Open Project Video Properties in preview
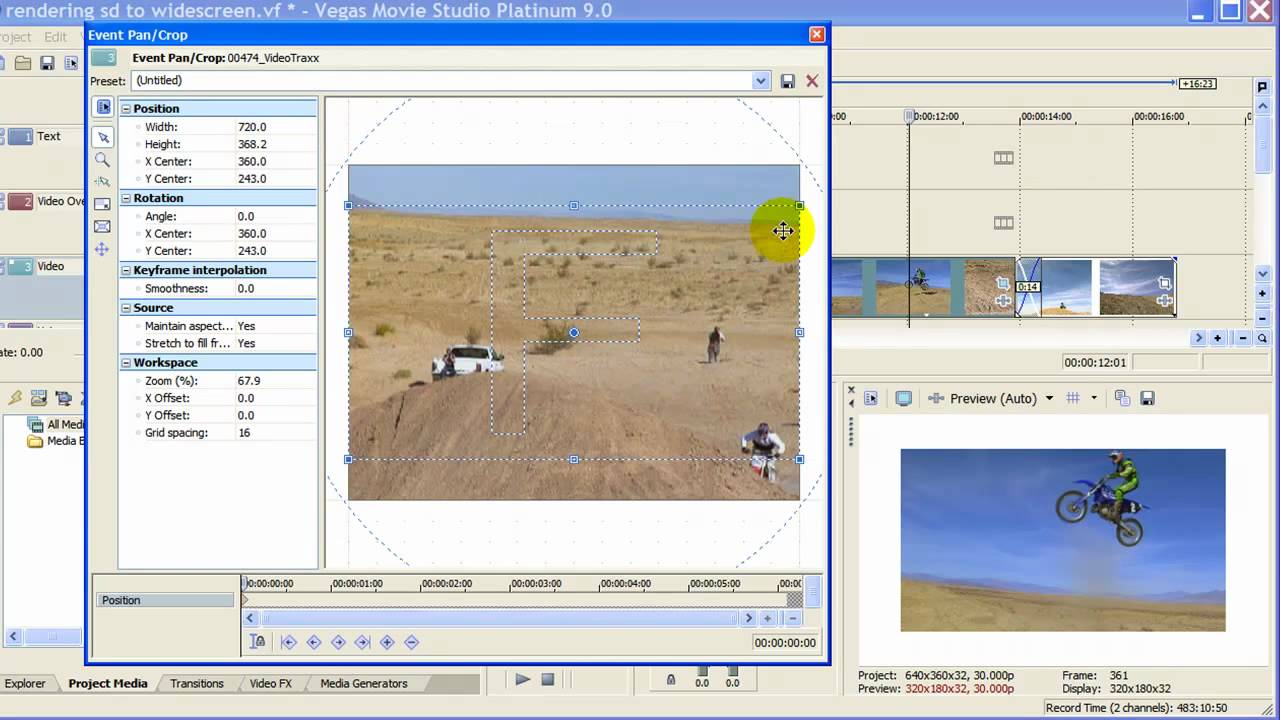This screenshot has width=1280, height=720. [871, 398]
